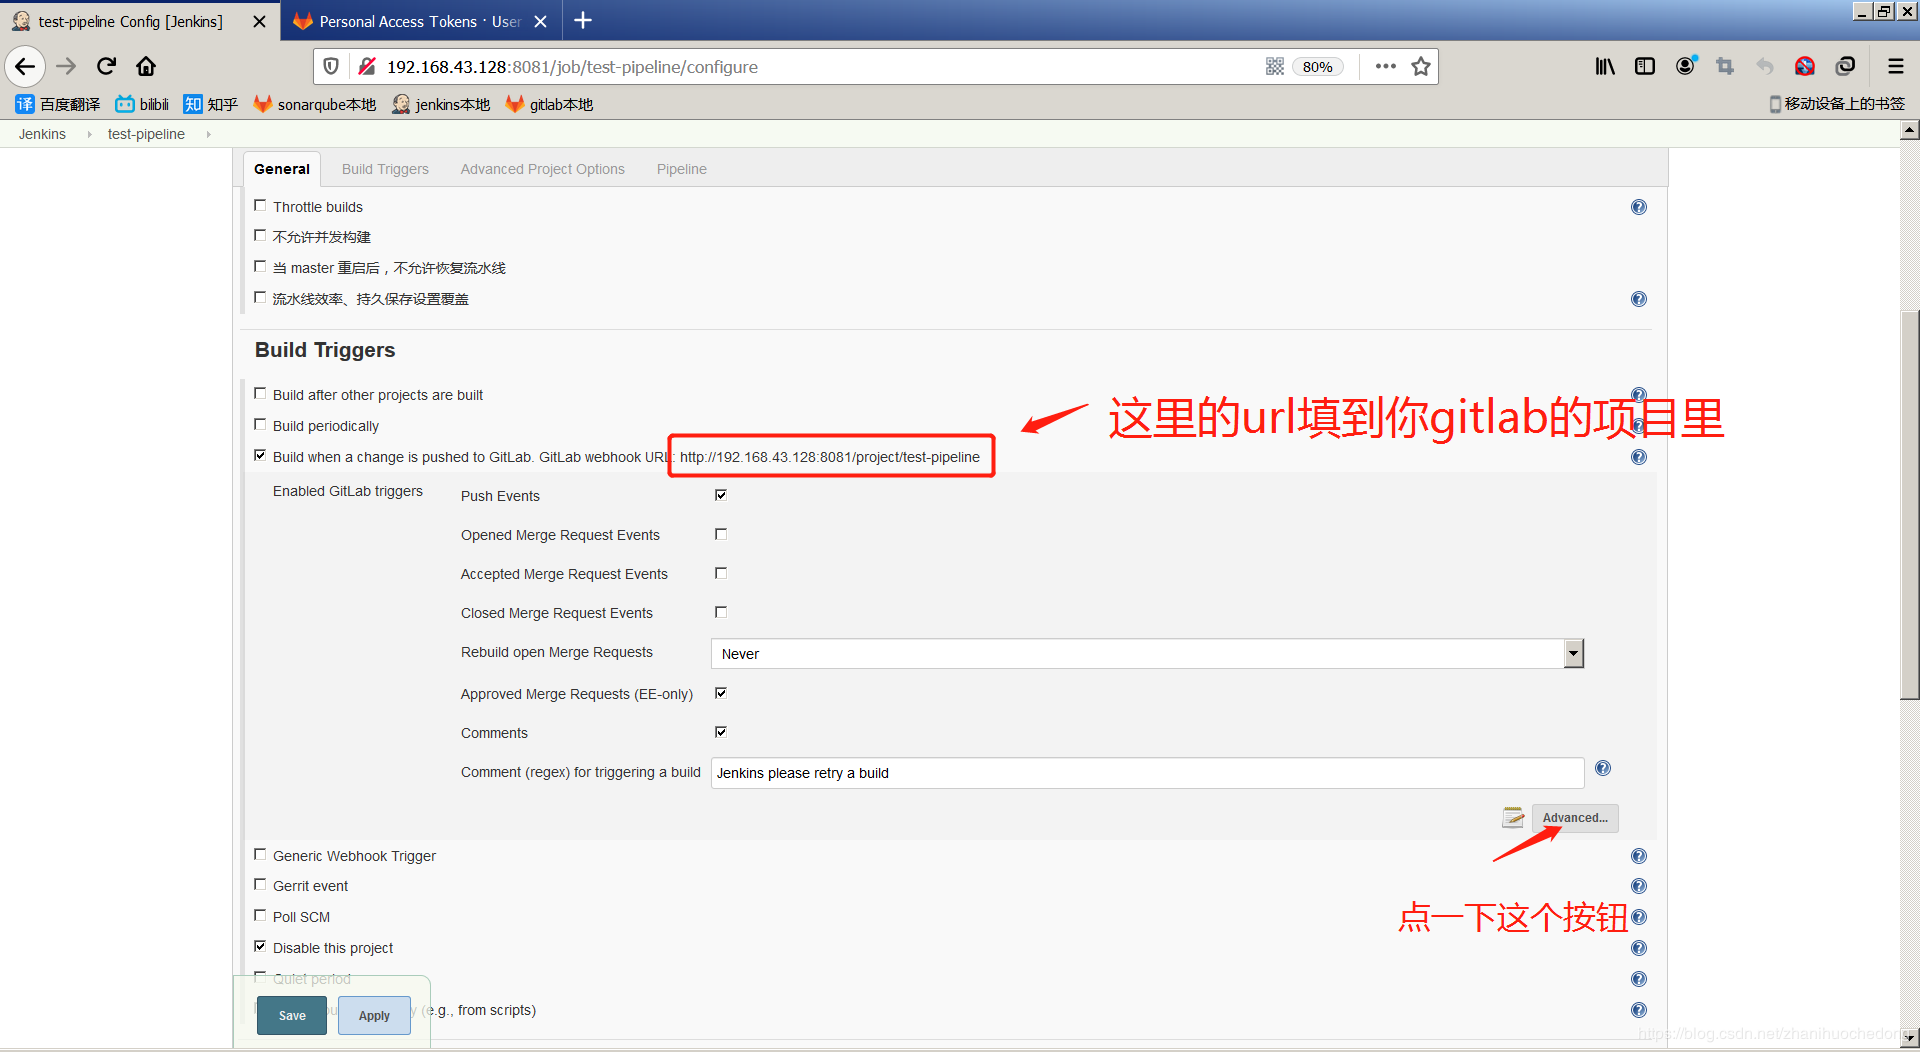Click the tracking protection shield icon
Viewport: 1920px width, 1052px height.
click(x=331, y=66)
